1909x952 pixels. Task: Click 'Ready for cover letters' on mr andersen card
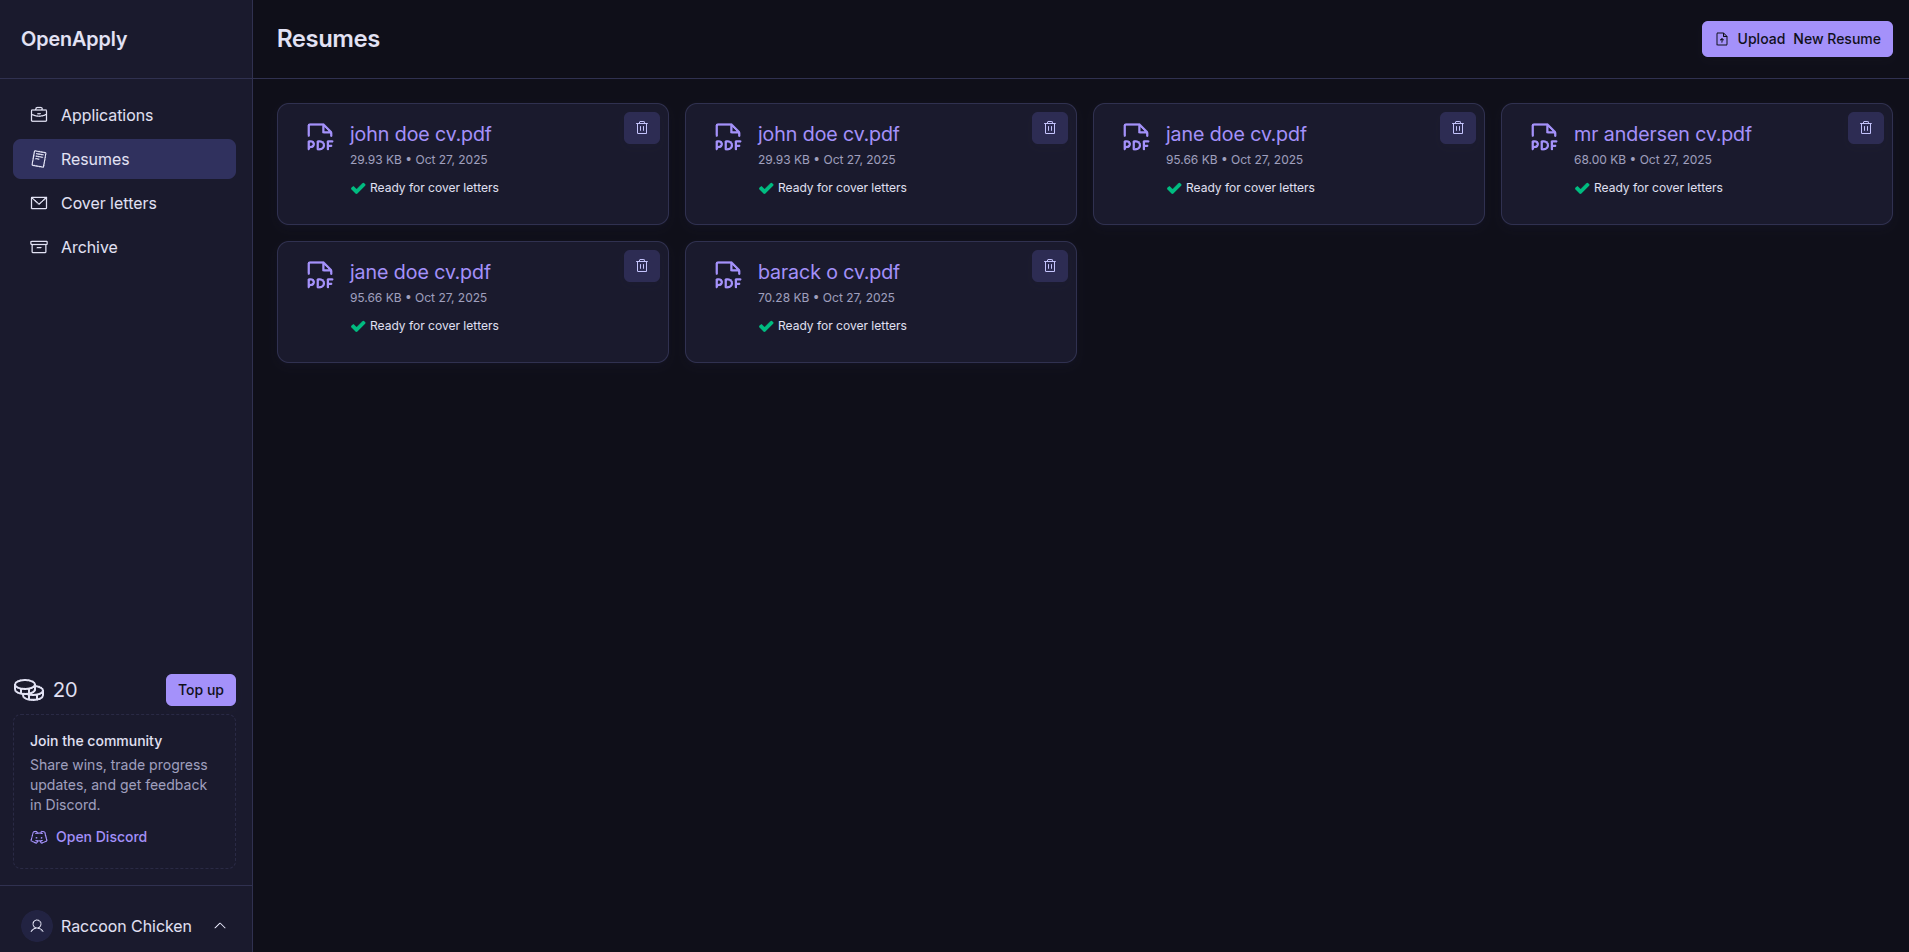click(1658, 188)
